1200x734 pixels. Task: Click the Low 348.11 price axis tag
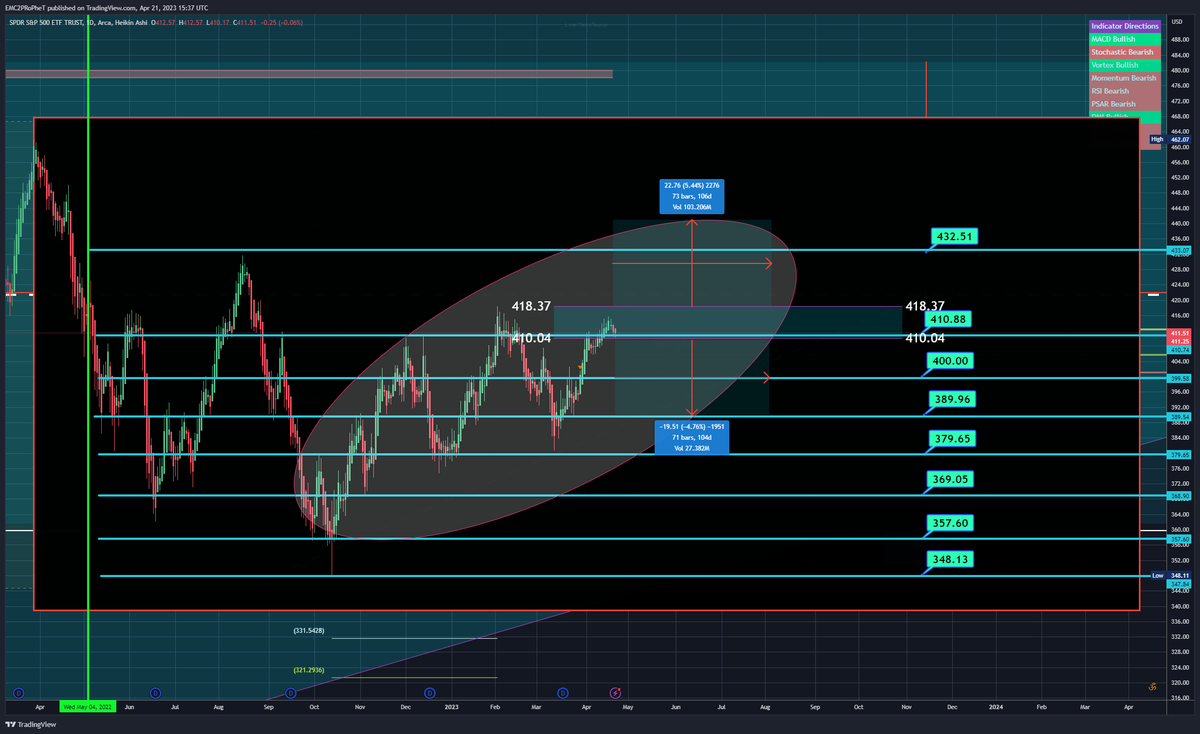(1169, 576)
